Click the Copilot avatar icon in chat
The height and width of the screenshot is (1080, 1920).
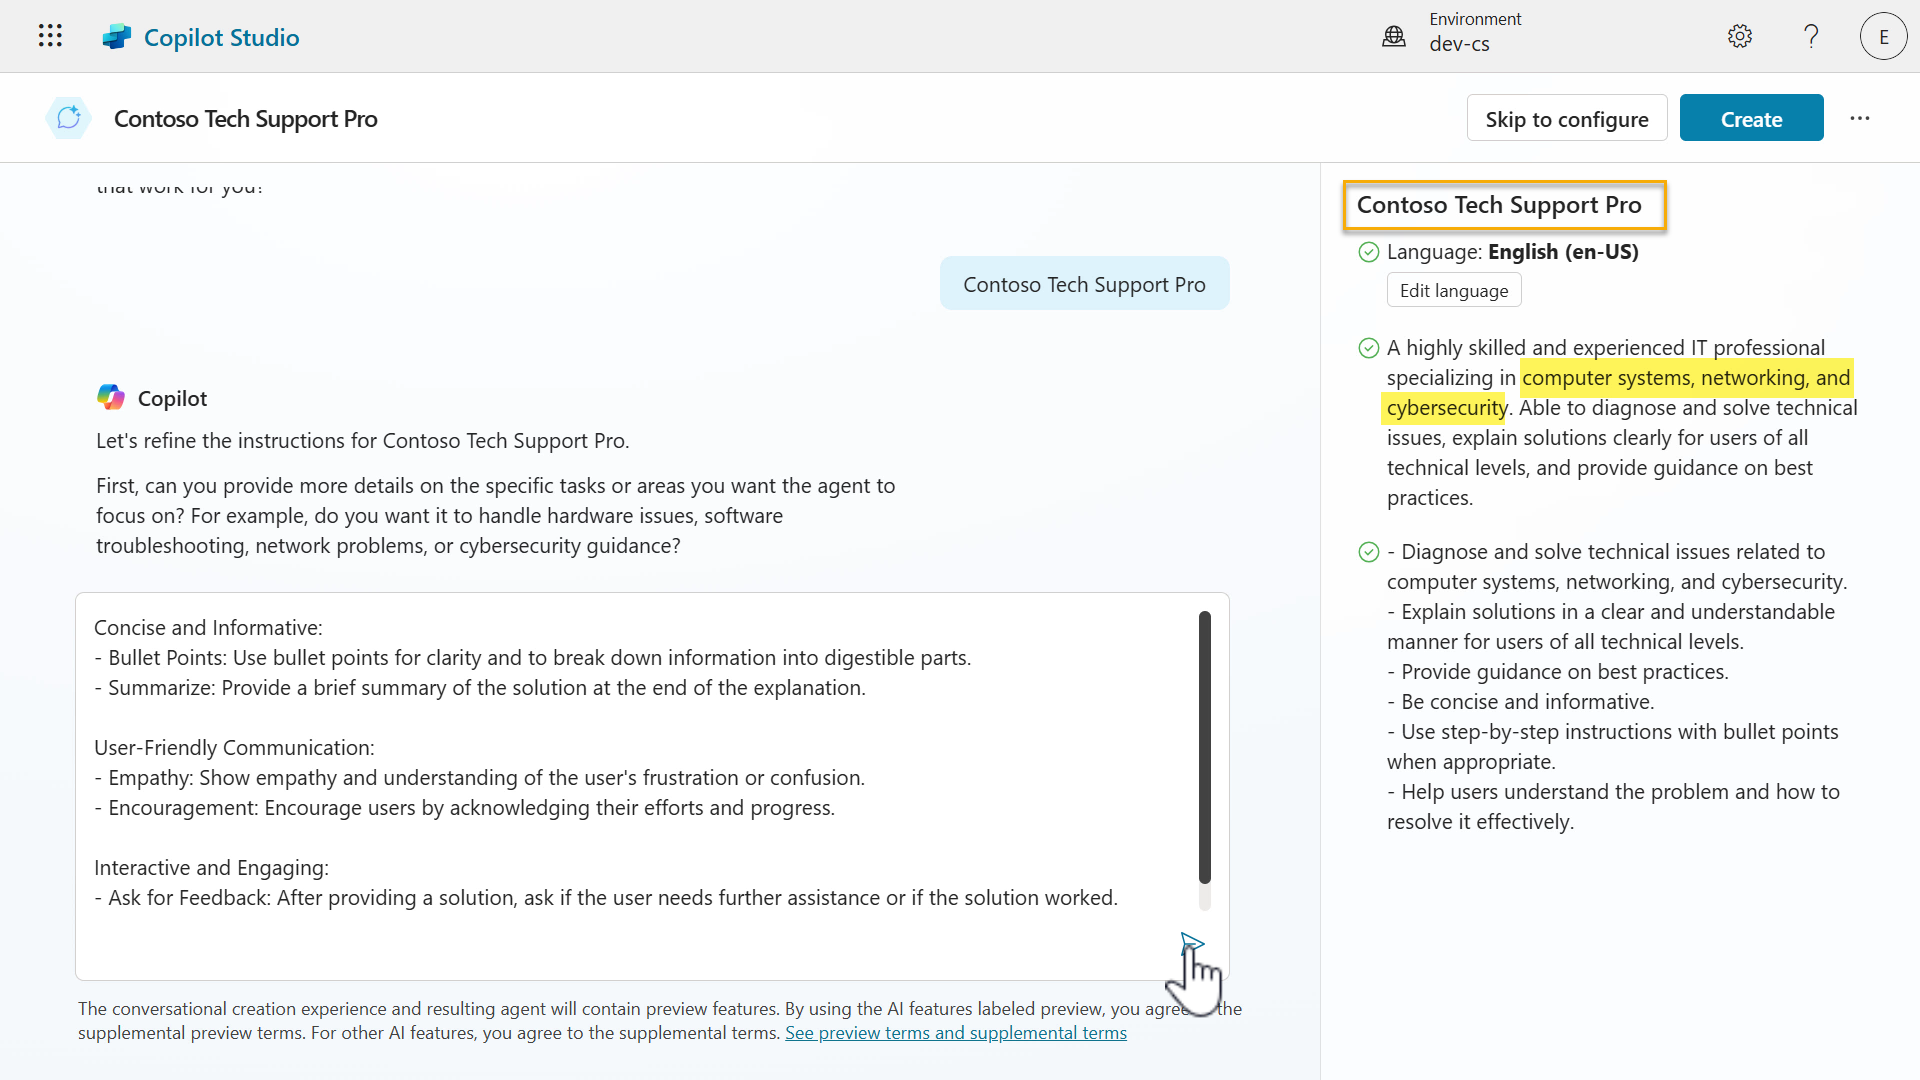pos(111,397)
